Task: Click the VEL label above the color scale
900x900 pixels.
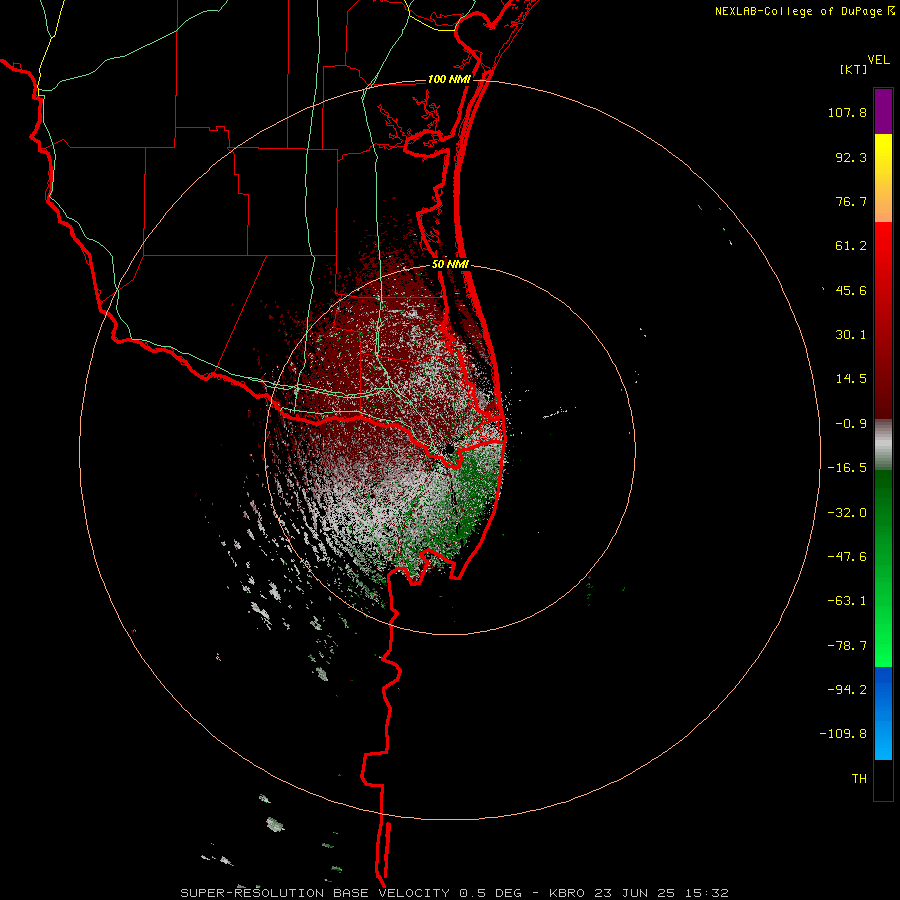Action: click(x=878, y=60)
